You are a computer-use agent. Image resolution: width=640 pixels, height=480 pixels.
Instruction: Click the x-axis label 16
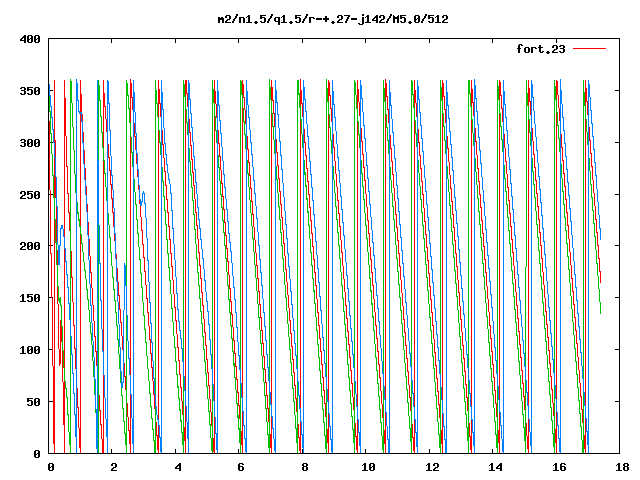[x=559, y=467]
